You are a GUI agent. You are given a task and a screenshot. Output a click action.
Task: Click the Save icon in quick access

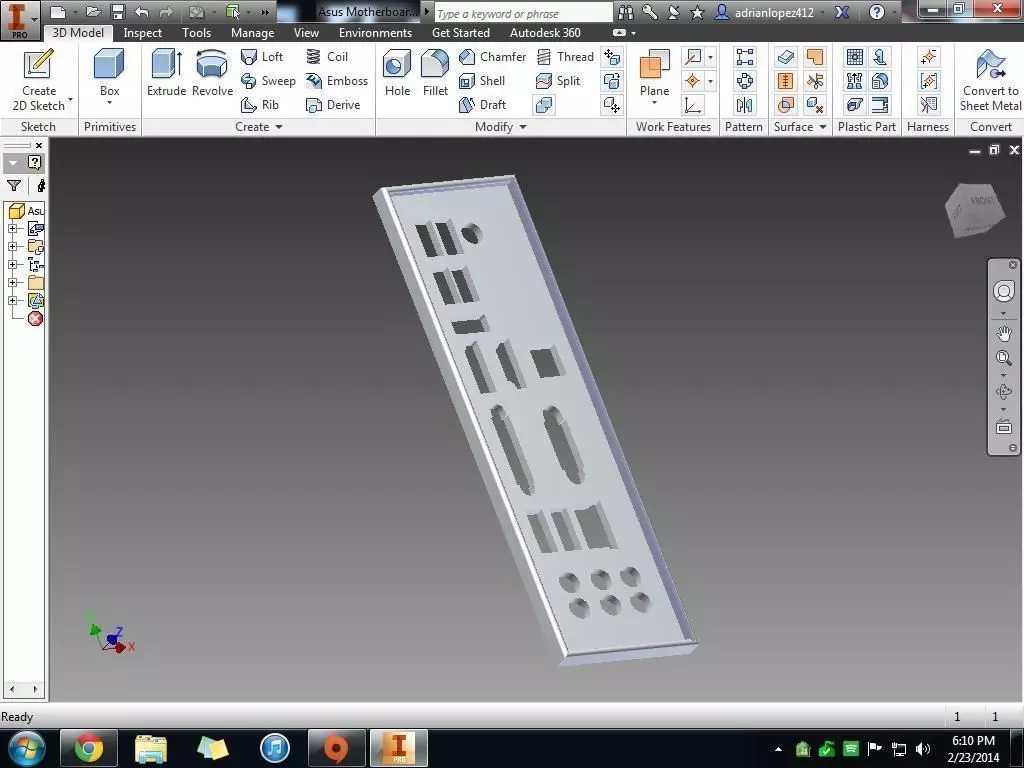tap(118, 12)
